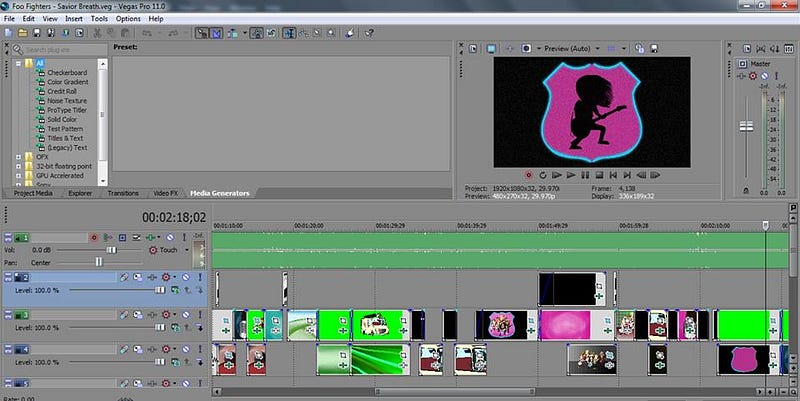Switch to the Explorer tab

pyautogui.click(x=80, y=193)
